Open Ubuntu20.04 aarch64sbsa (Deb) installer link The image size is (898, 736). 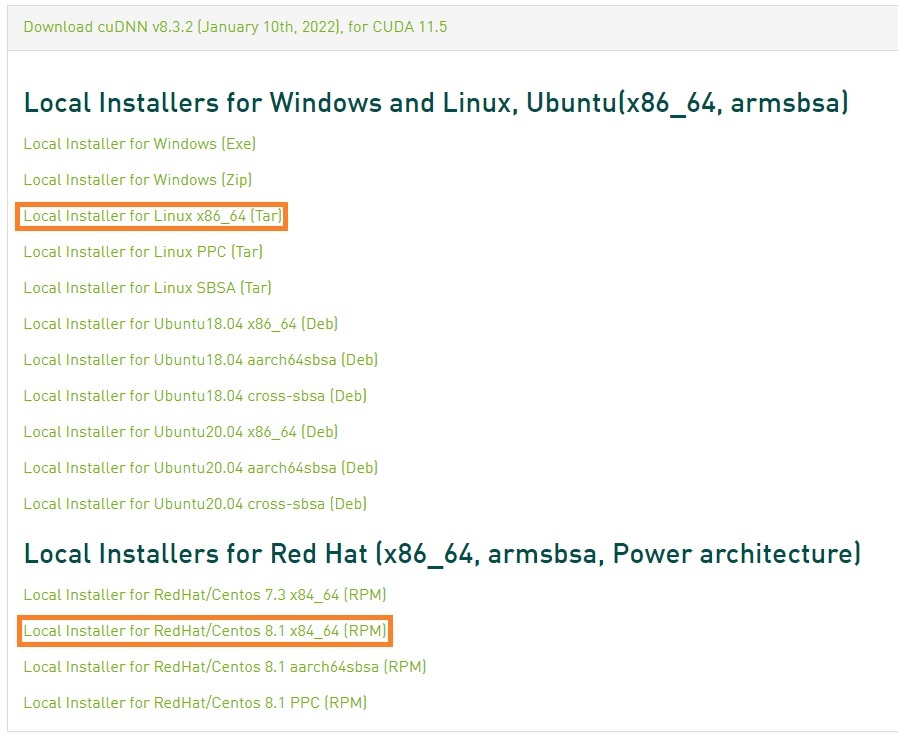point(200,468)
